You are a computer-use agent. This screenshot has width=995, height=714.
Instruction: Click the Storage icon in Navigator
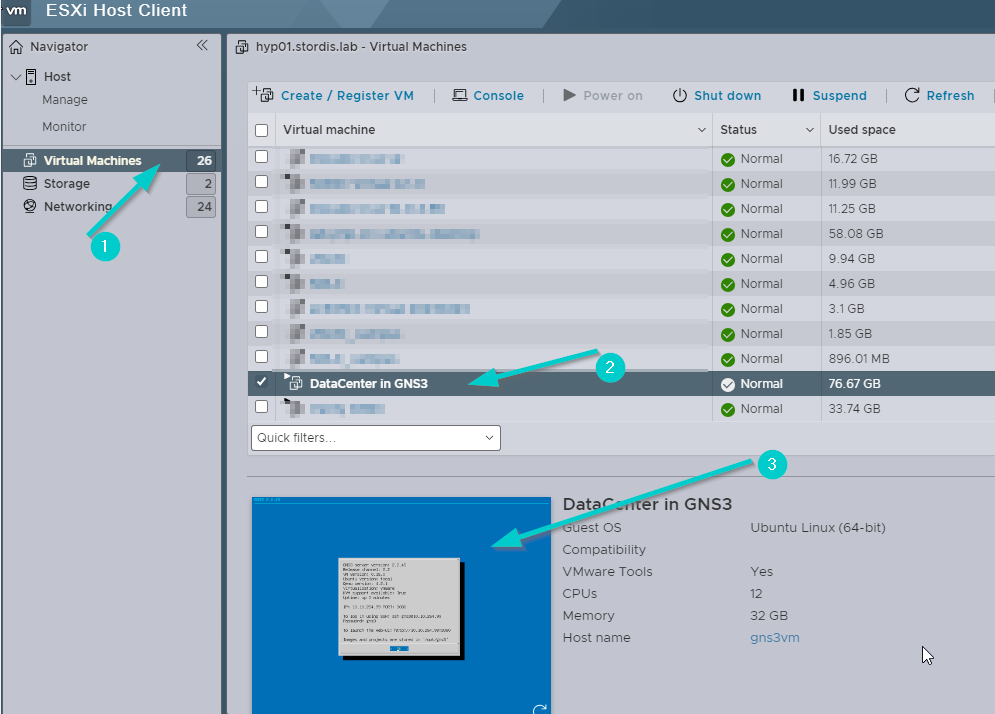coord(30,184)
